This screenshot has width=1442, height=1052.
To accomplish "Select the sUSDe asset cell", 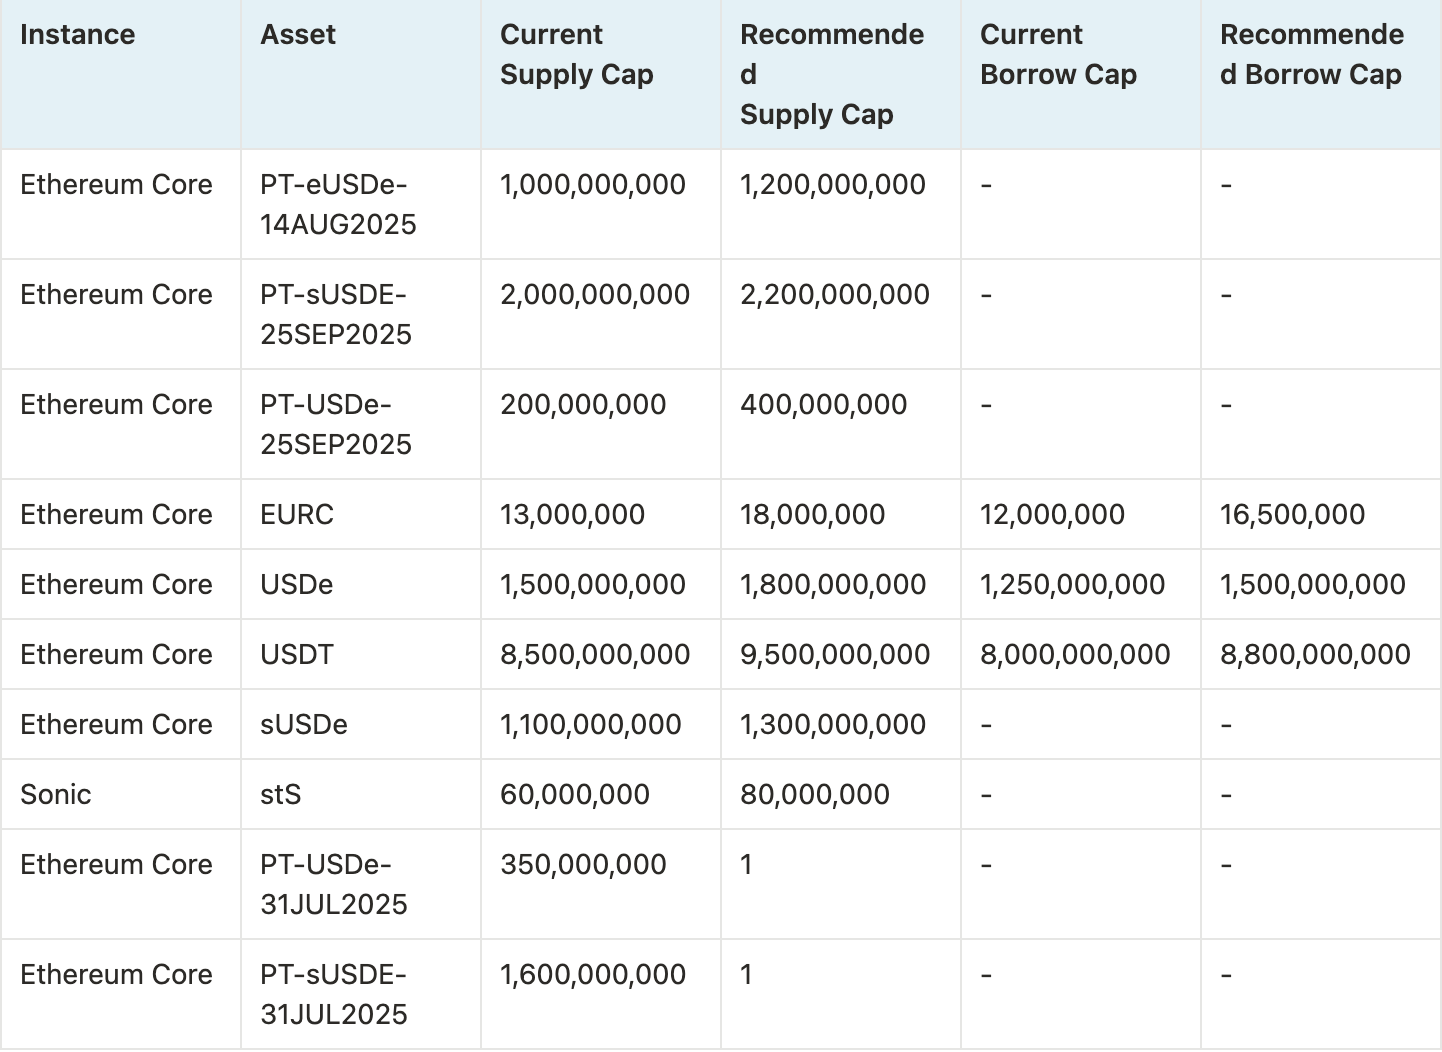I will pyautogui.click(x=304, y=724).
